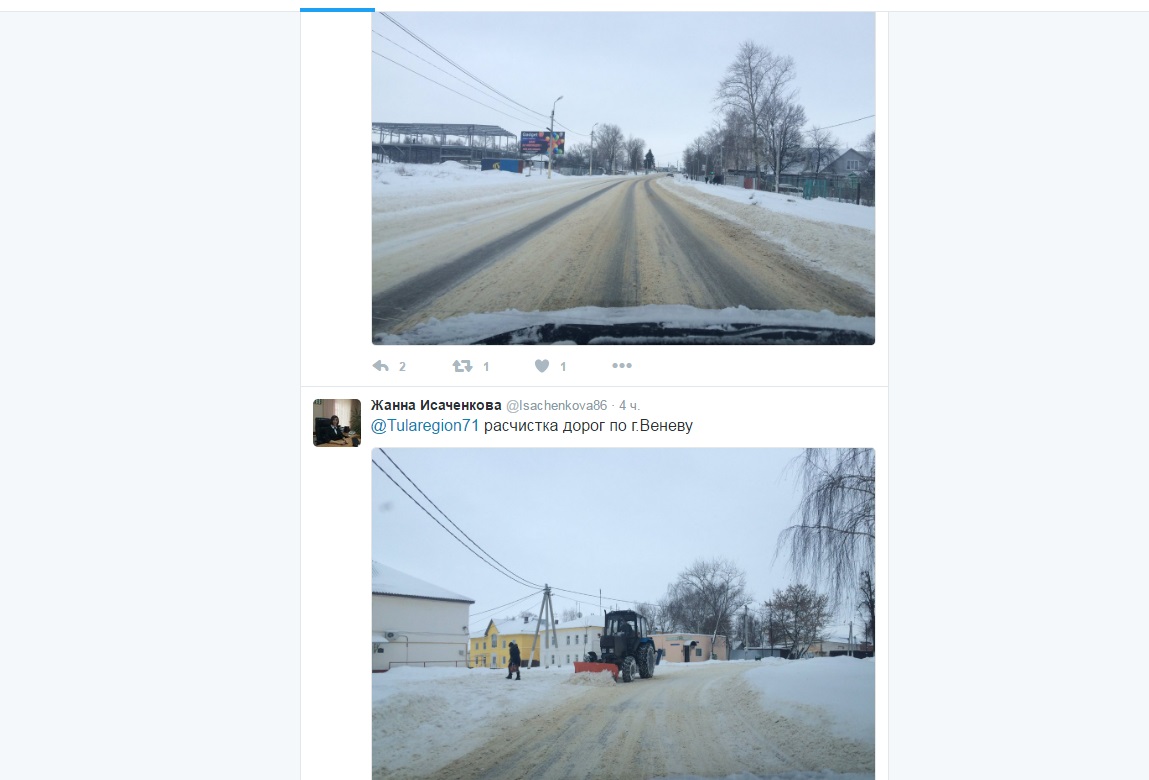Click the like count beside the heart
This screenshot has width=1149, height=780.
click(563, 367)
